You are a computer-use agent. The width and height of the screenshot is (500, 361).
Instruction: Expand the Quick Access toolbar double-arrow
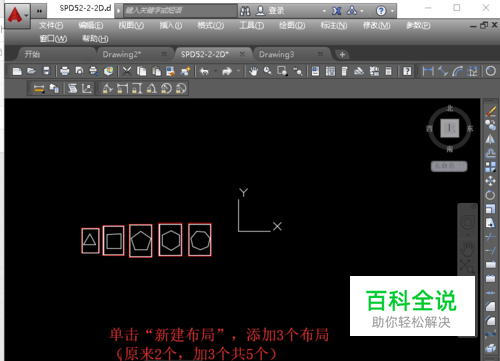click(x=39, y=11)
